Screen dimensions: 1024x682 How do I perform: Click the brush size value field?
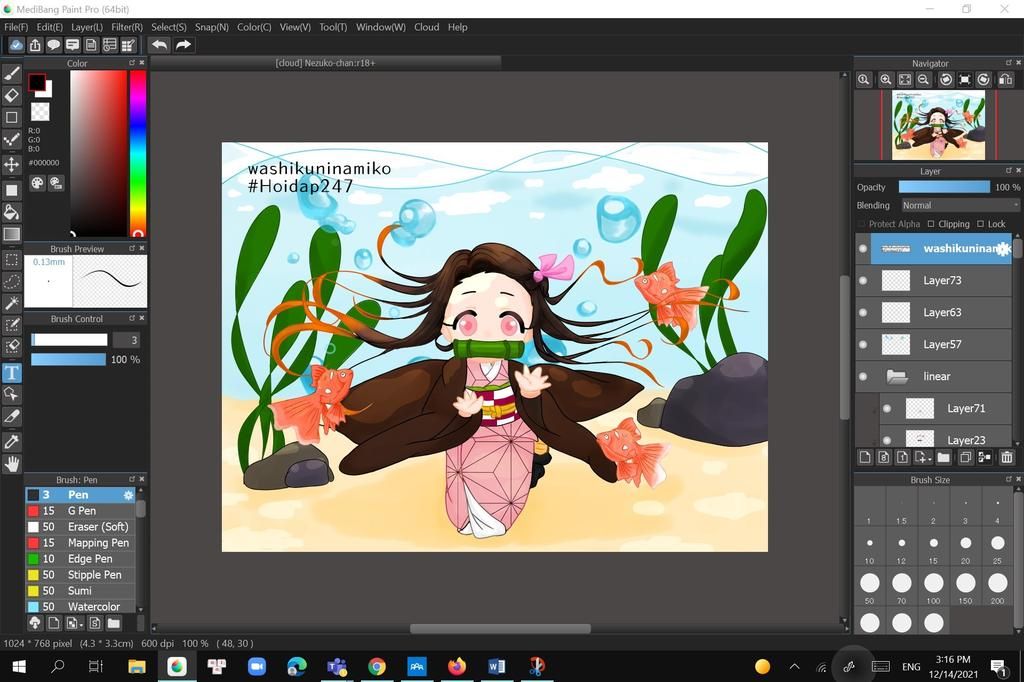[x=126, y=340]
